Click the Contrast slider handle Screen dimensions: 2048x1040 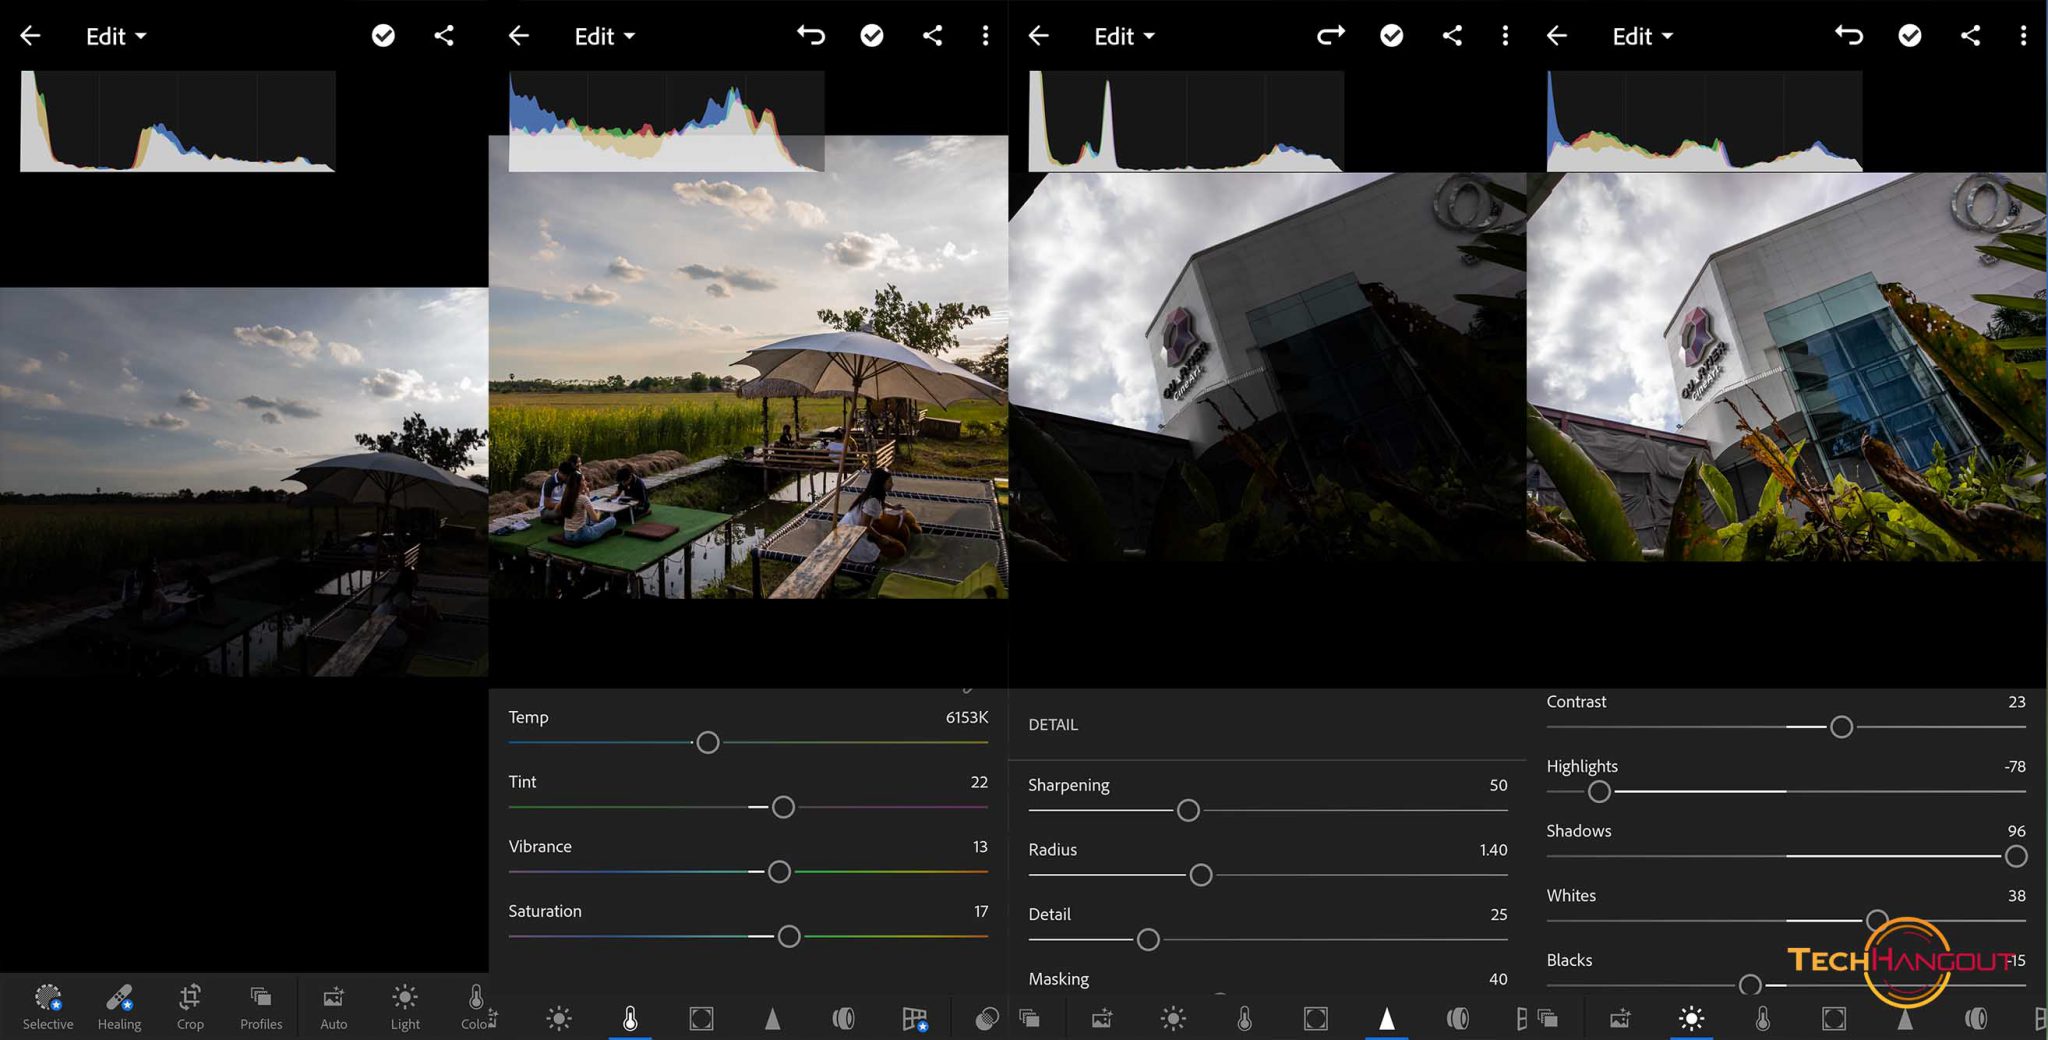[1841, 727]
